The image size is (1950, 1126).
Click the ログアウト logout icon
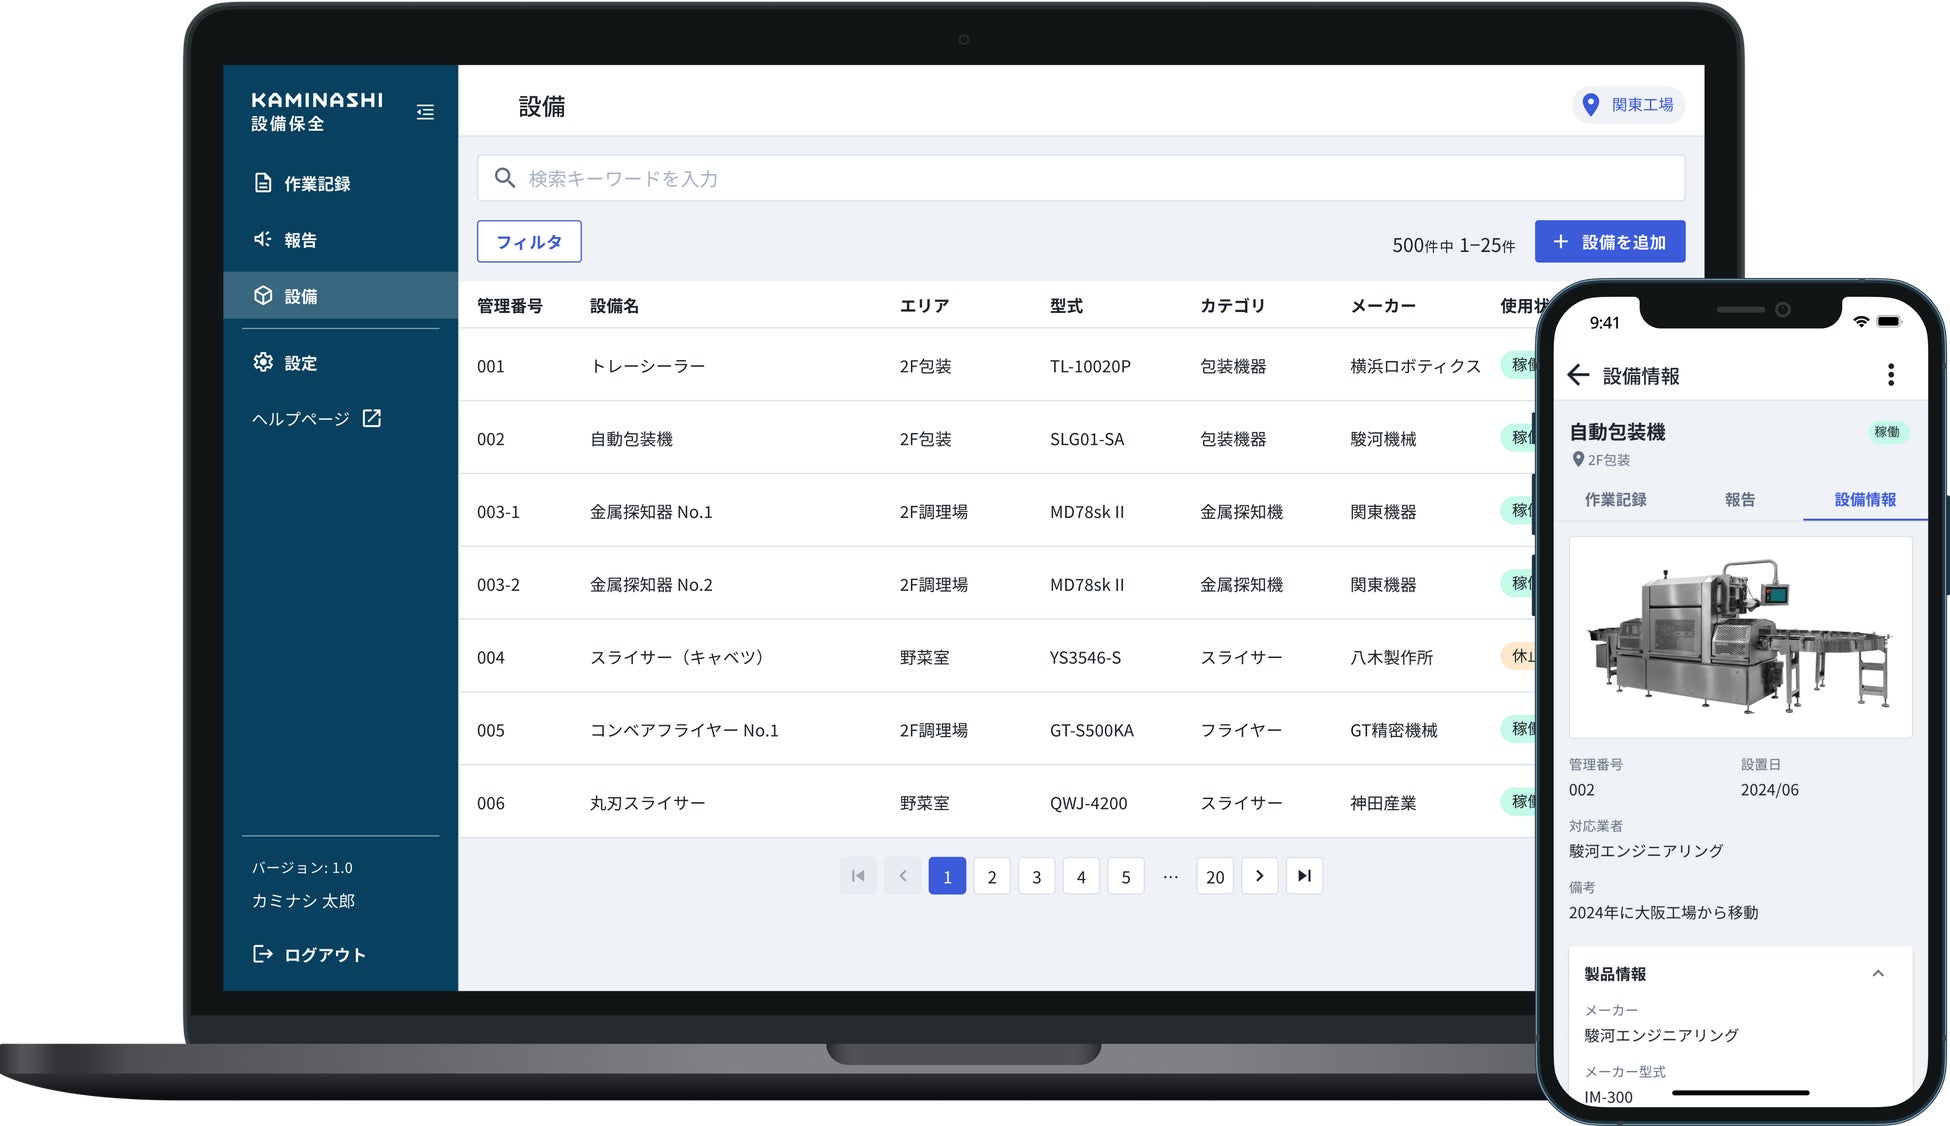pyautogui.click(x=263, y=954)
